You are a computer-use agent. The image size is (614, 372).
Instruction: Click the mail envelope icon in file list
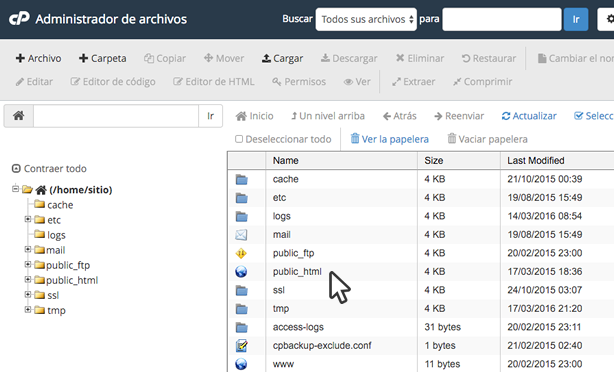[241, 235]
